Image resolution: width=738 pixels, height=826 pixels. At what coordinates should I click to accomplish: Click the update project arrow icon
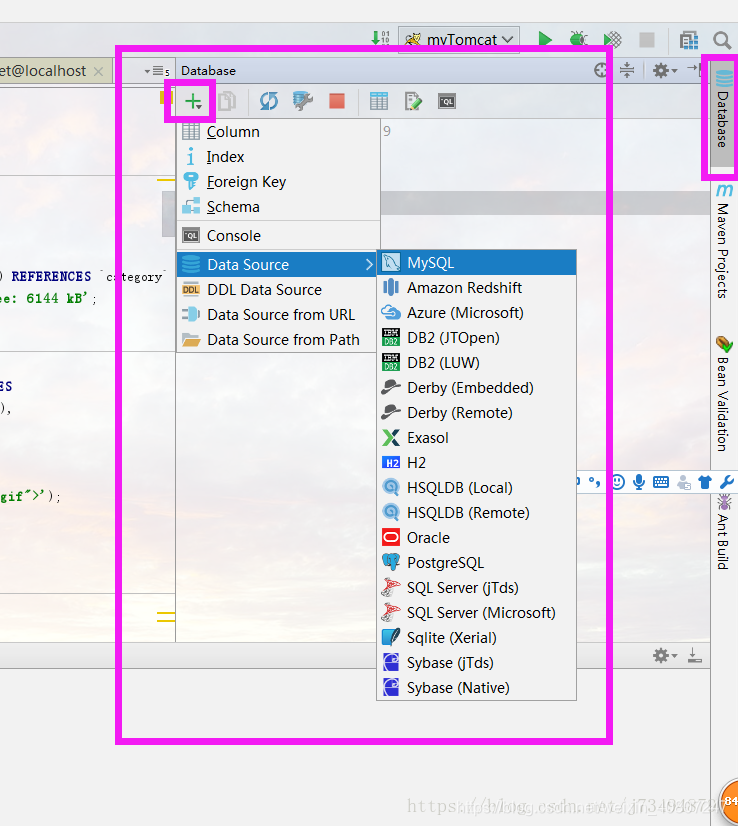click(x=380, y=38)
